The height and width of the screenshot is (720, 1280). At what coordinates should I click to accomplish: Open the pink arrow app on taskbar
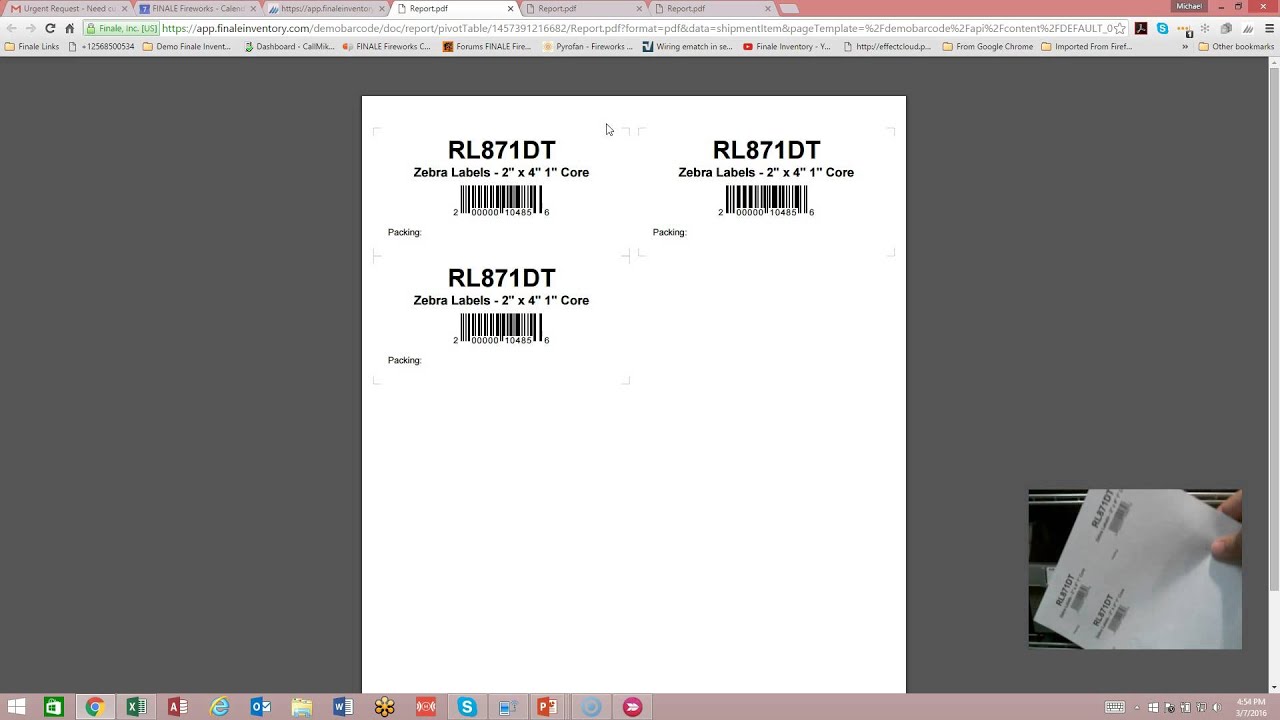pyautogui.click(x=632, y=707)
